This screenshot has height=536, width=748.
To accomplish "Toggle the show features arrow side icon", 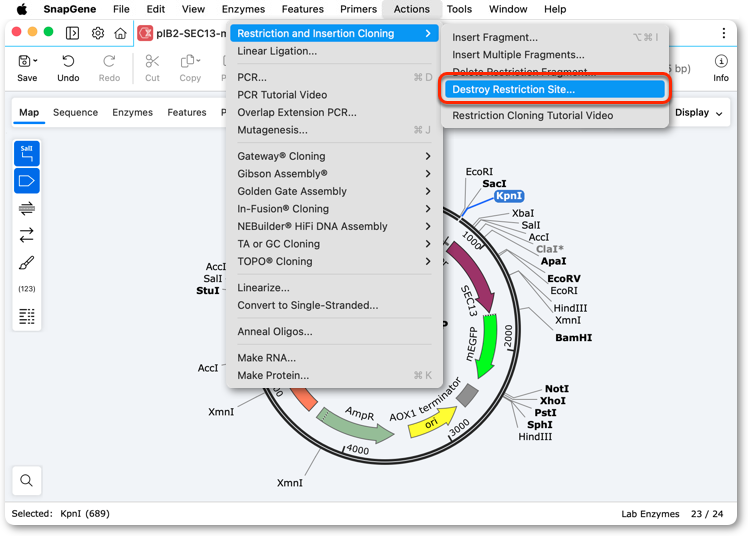I will [x=27, y=181].
